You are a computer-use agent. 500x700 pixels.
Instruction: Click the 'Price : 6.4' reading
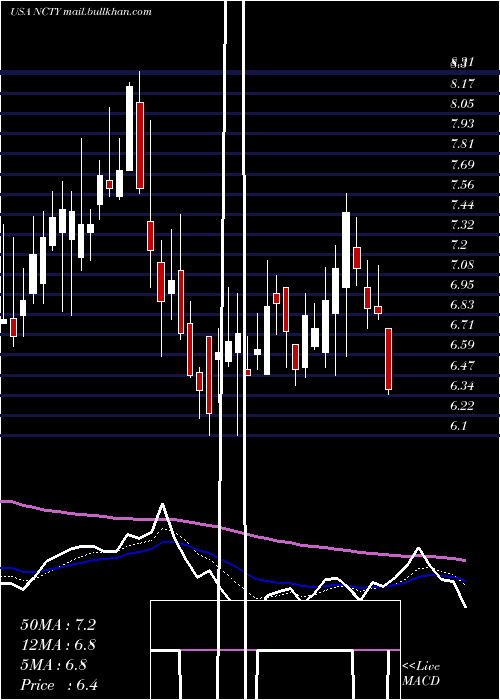pos(59,685)
